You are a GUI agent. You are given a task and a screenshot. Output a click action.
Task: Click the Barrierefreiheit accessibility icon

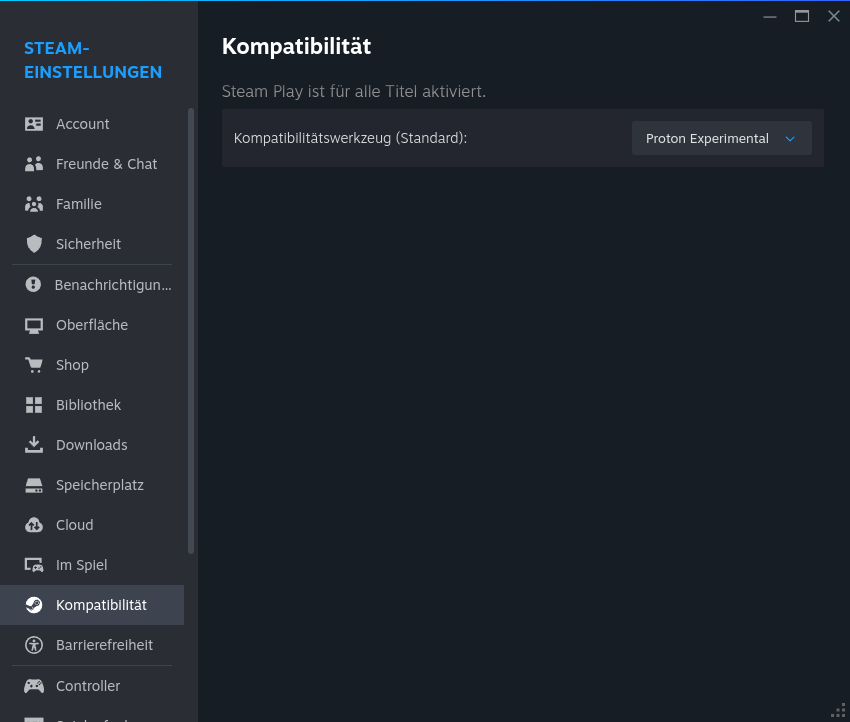34,645
